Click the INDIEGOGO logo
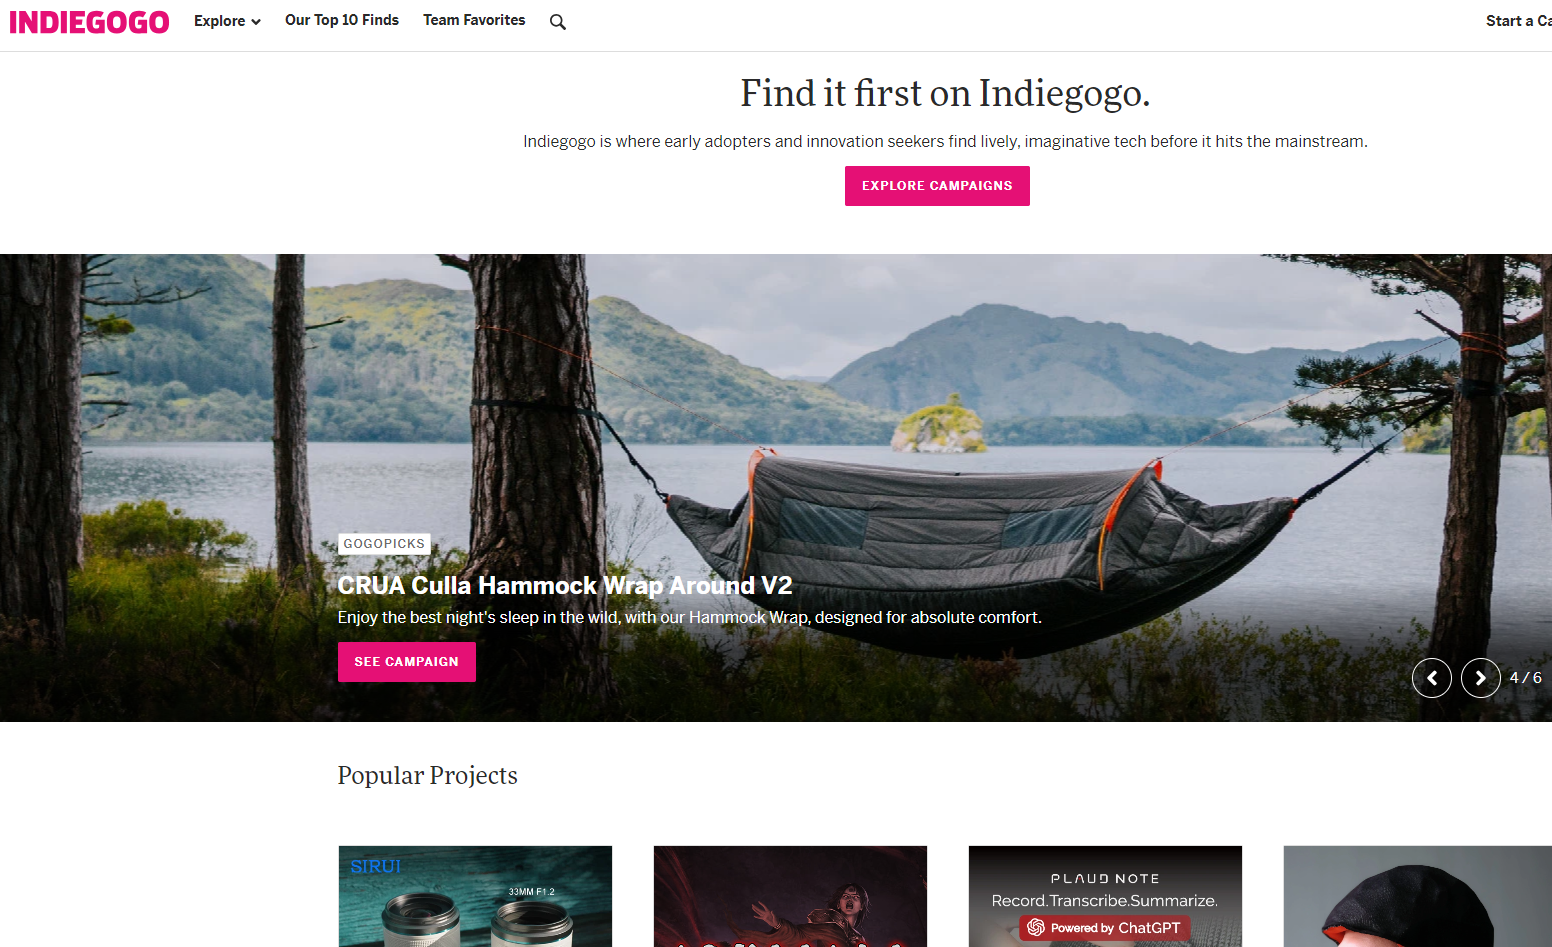This screenshot has height=947, width=1552. coord(89,22)
